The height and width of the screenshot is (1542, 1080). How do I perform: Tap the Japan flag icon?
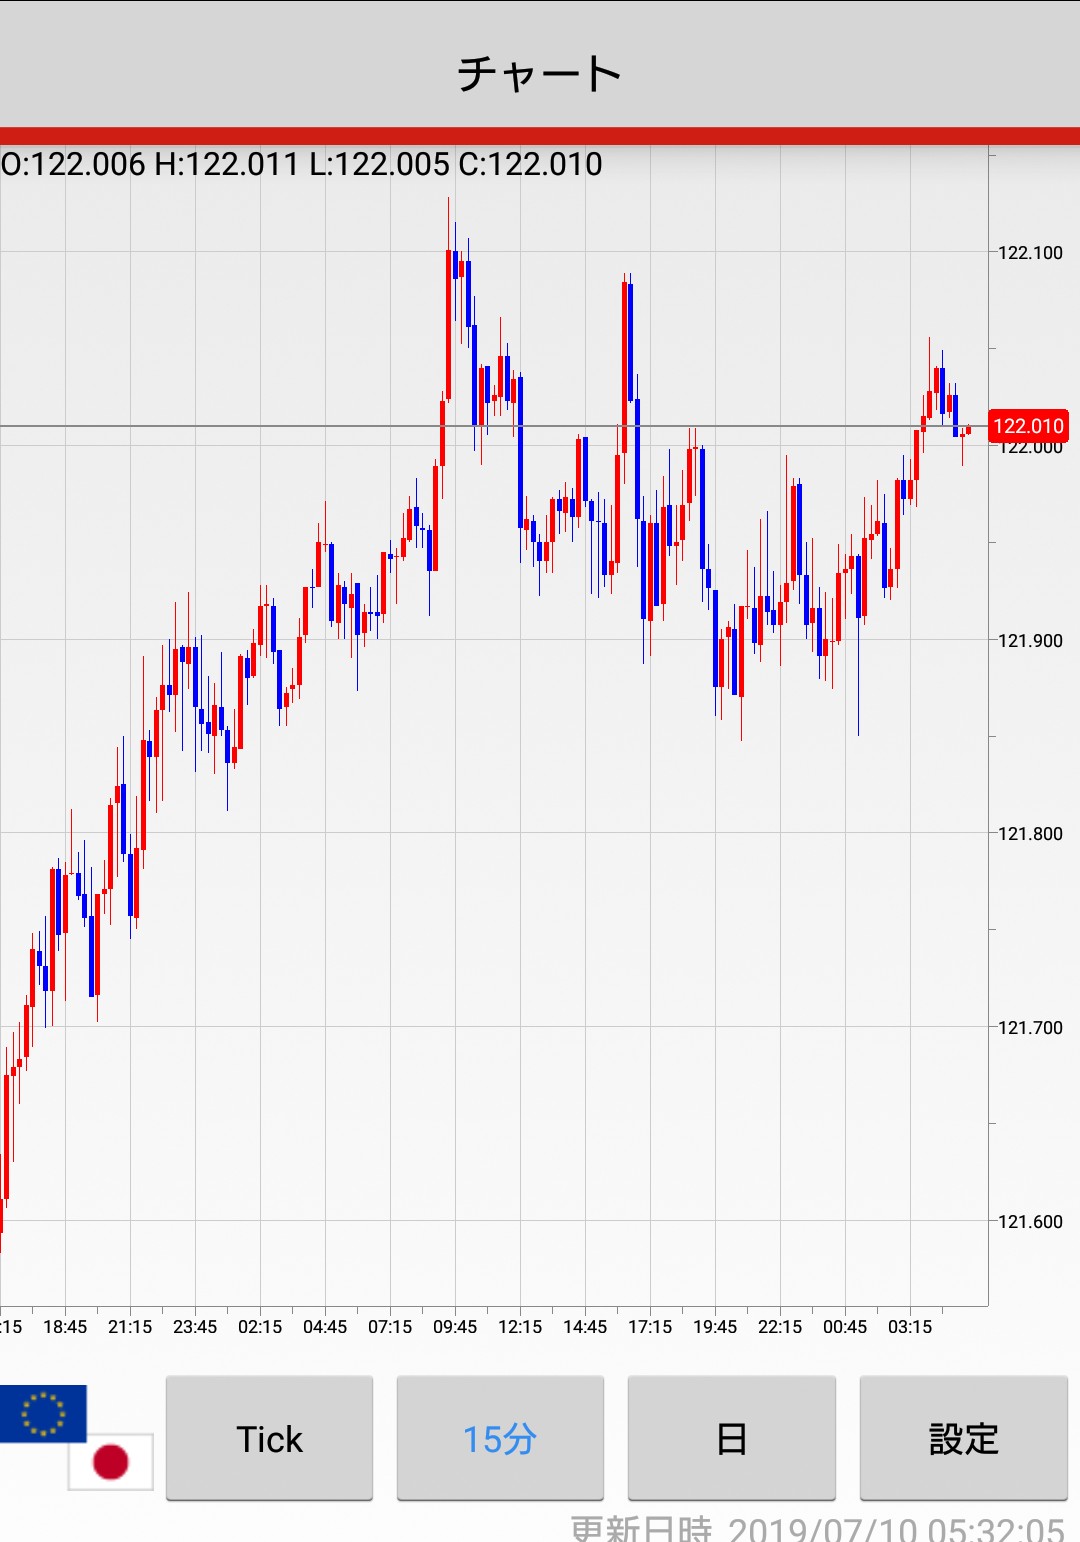point(111,1461)
